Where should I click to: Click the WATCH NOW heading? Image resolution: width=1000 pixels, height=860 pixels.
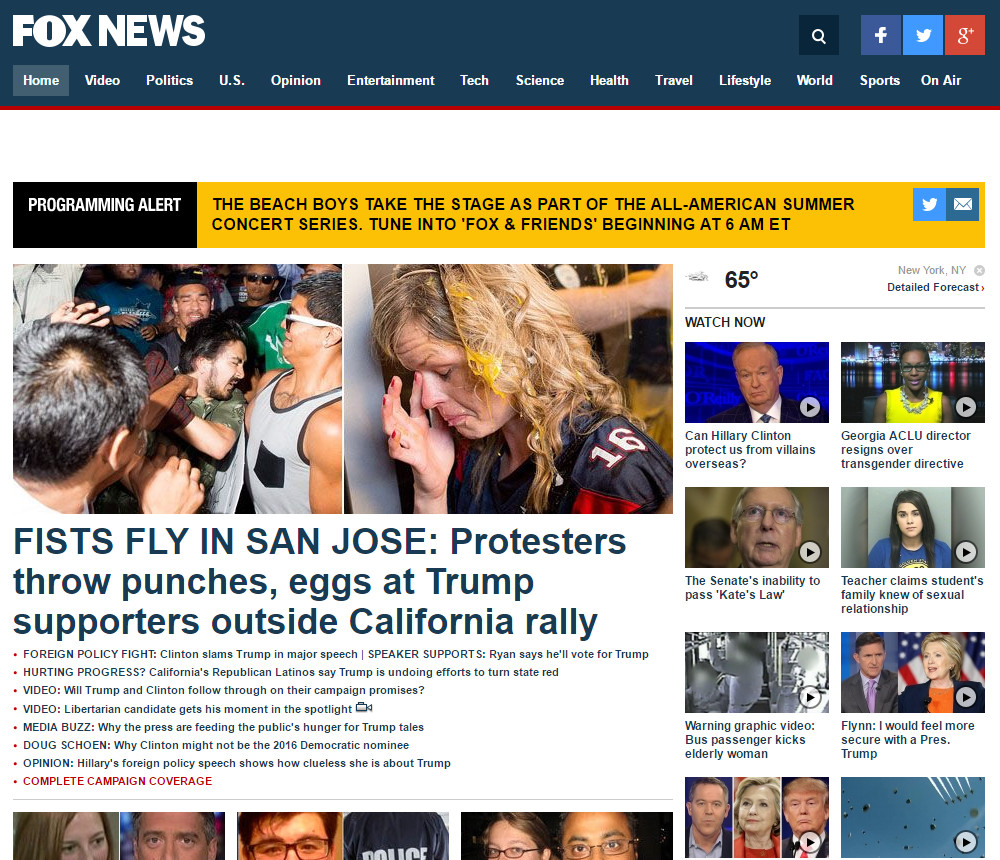(x=725, y=322)
